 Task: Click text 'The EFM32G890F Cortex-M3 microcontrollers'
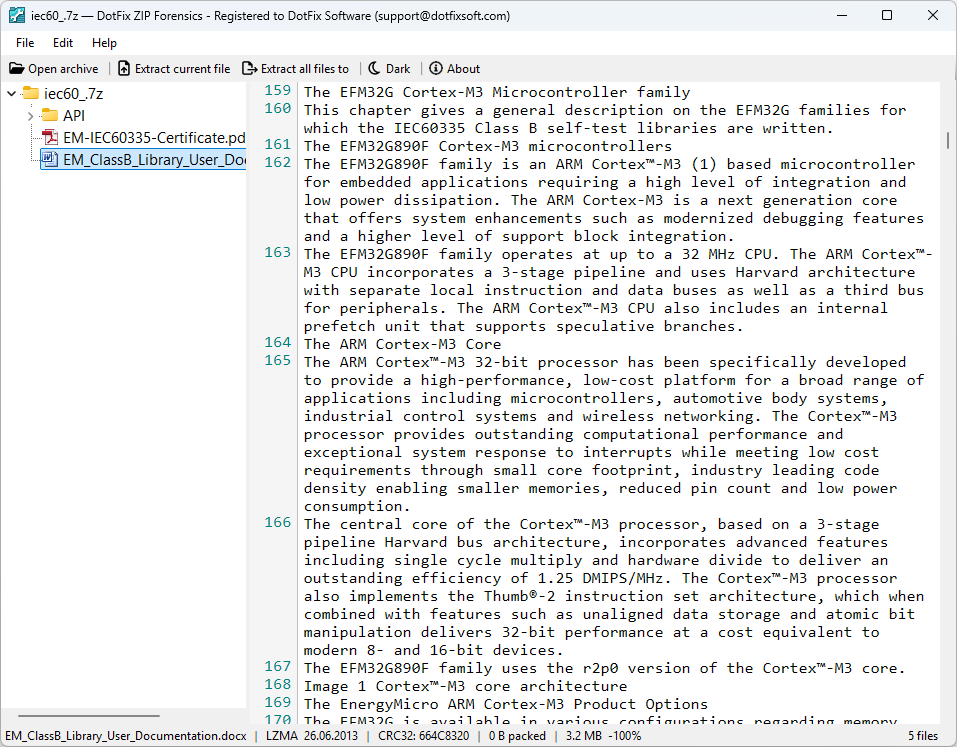pyautogui.click(x=488, y=146)
